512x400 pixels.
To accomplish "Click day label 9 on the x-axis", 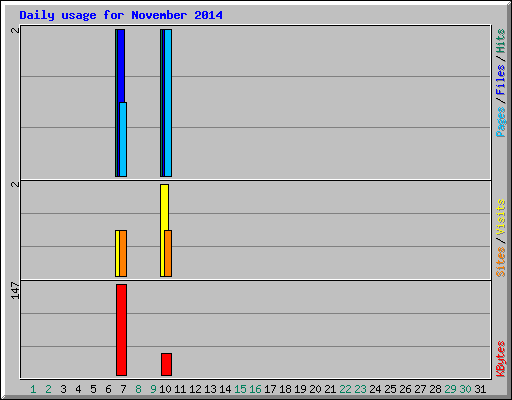I will tap(153, 389).
